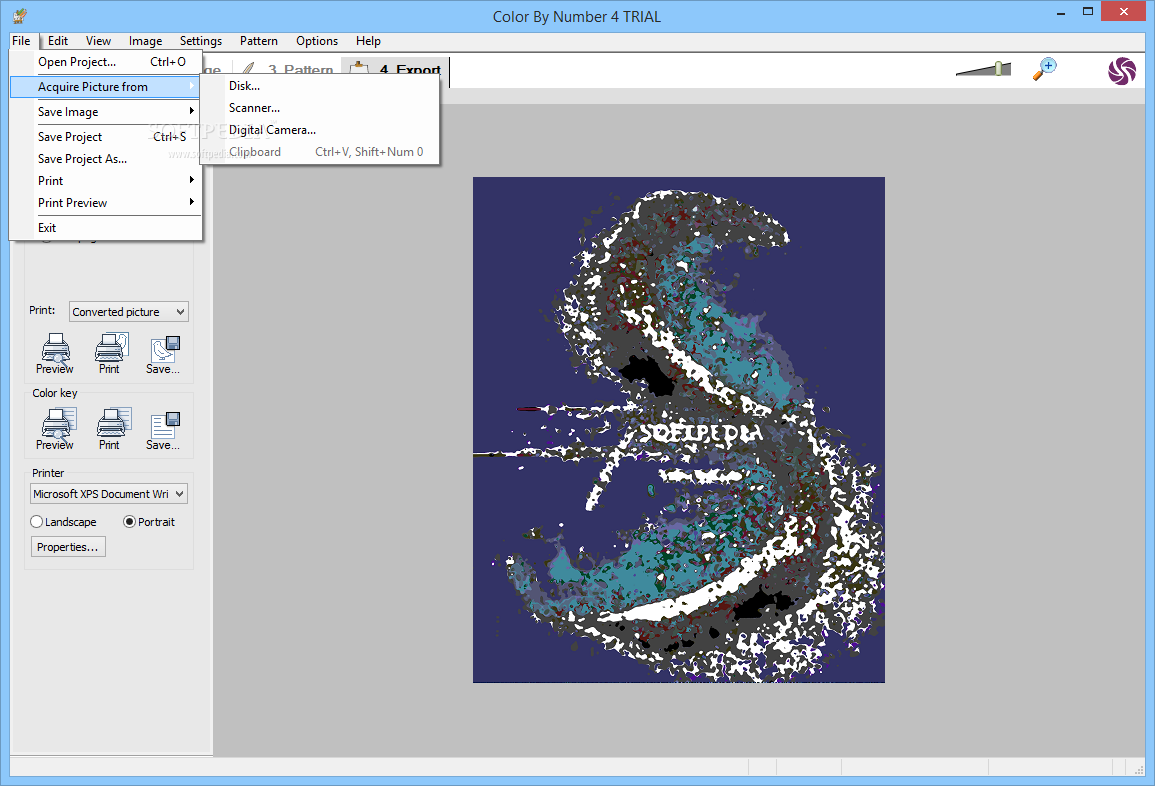Click the purple swirl logo icon
This screenshot has width=1155, height=786.
click(1122, 71)
